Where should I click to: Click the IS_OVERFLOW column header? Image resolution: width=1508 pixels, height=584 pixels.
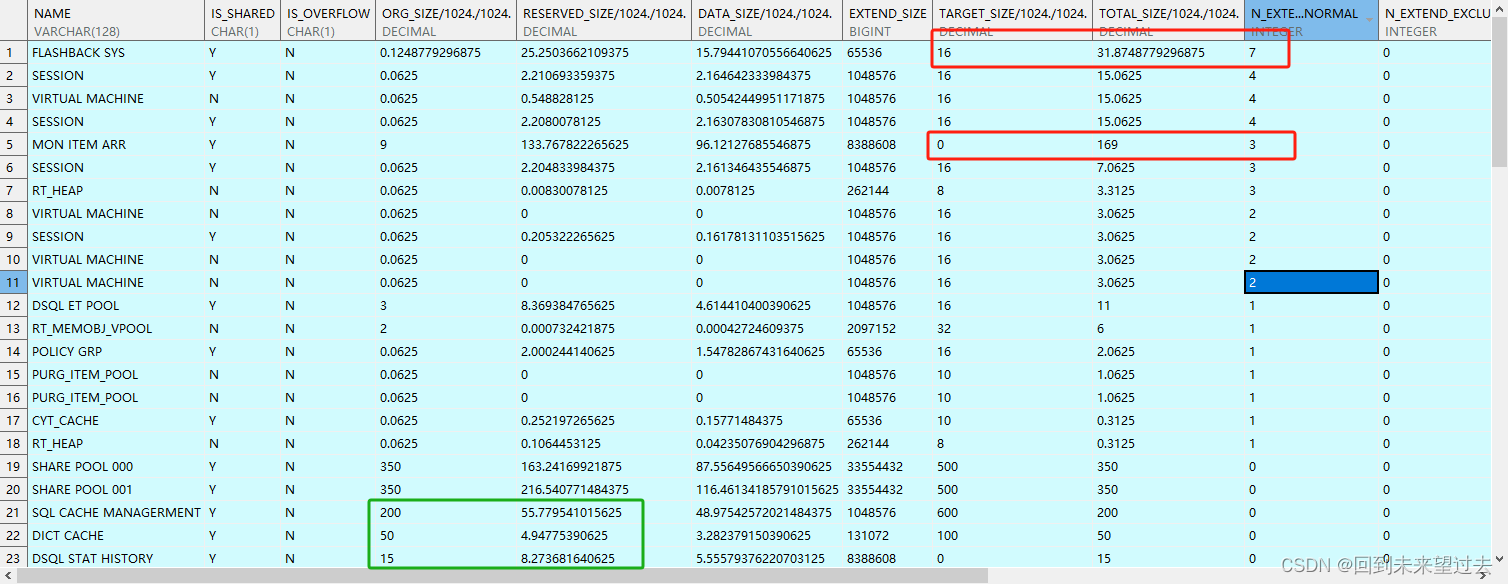(x=328, y=22)
